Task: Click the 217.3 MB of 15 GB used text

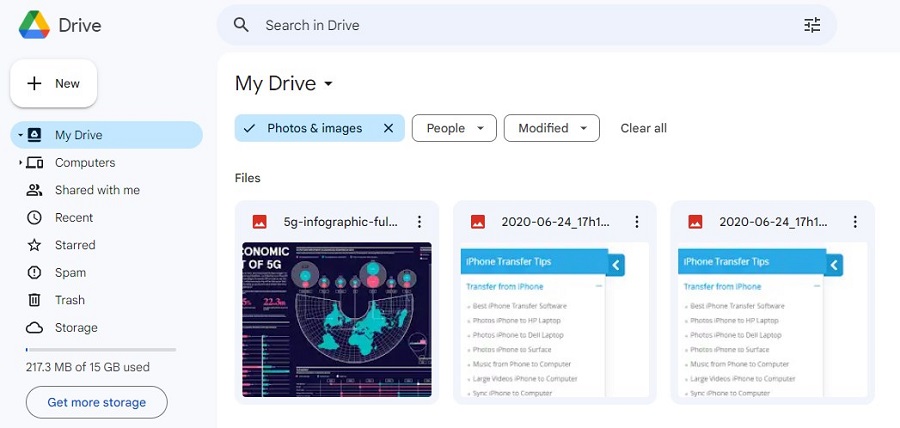Action: point(88,367)
